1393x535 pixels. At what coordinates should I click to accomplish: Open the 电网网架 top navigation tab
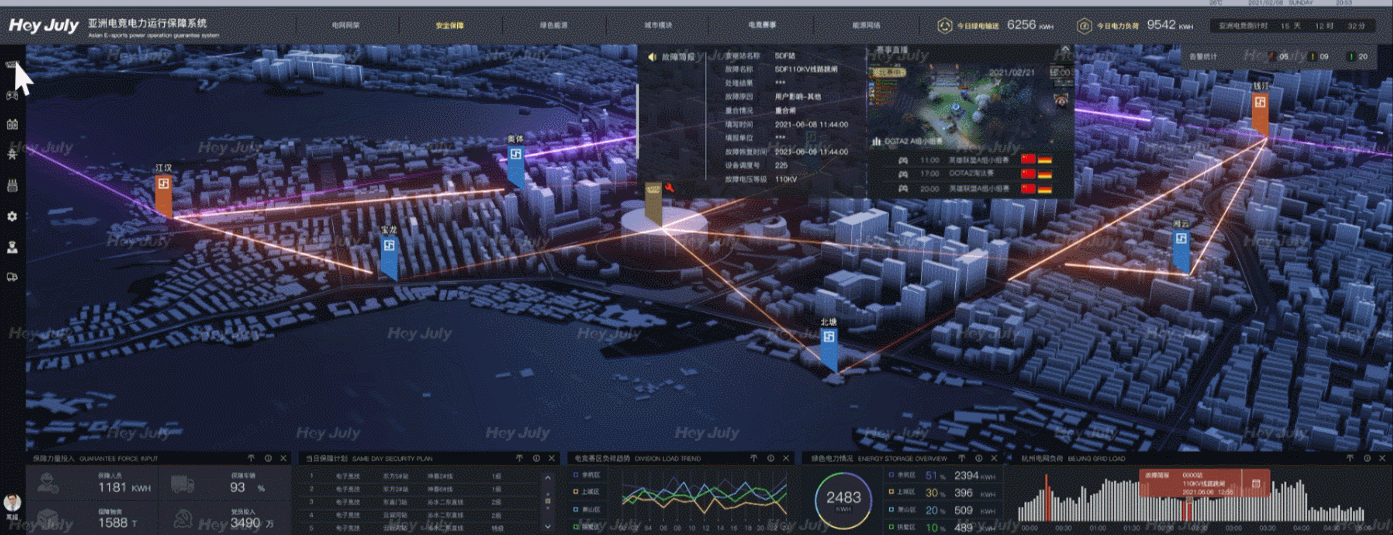point(348,24)
